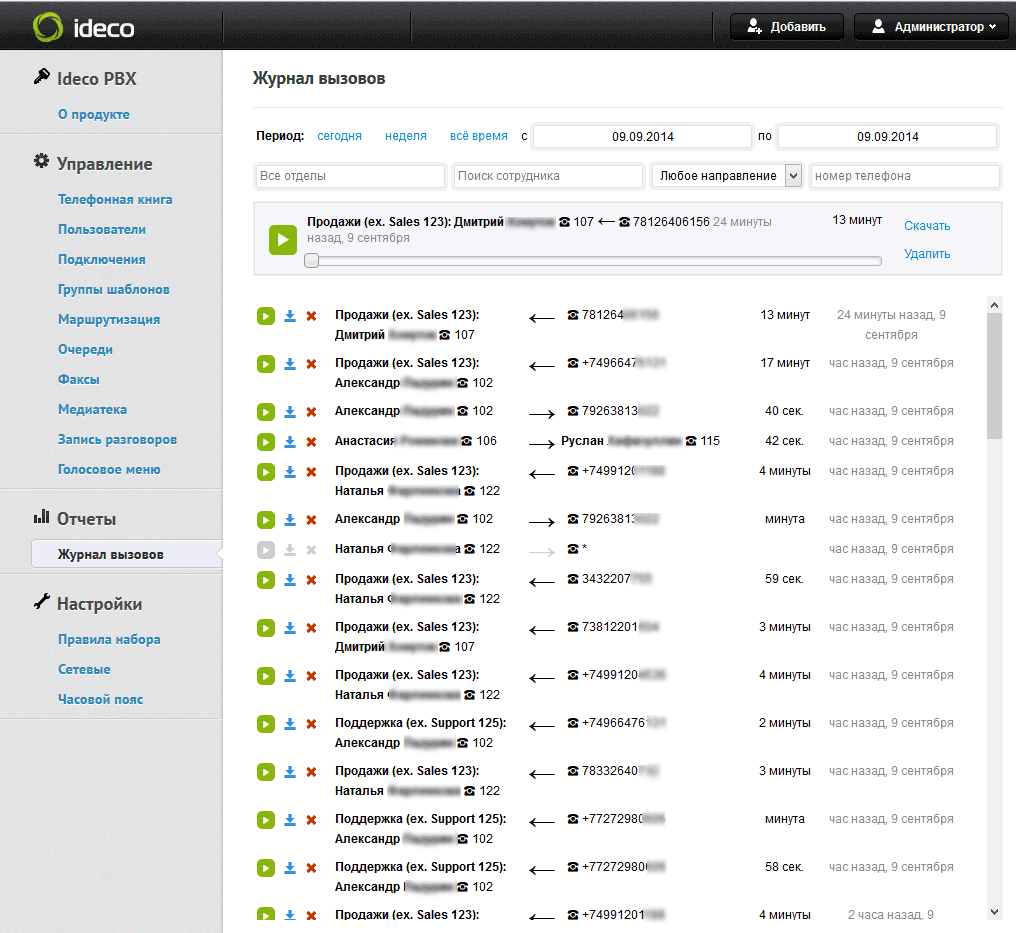Open Группы шаблонов
The width and height of the screenshot is (1016, 933).
click(114, 290)
